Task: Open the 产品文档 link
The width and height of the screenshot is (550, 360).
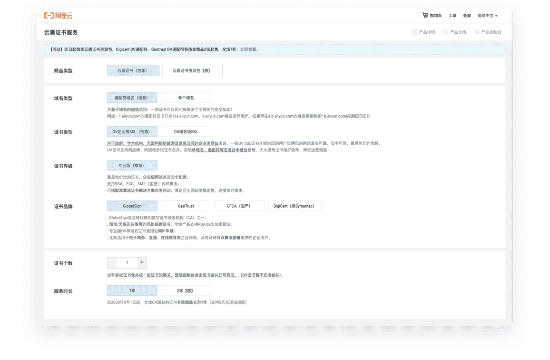Action: coord(455,32)
